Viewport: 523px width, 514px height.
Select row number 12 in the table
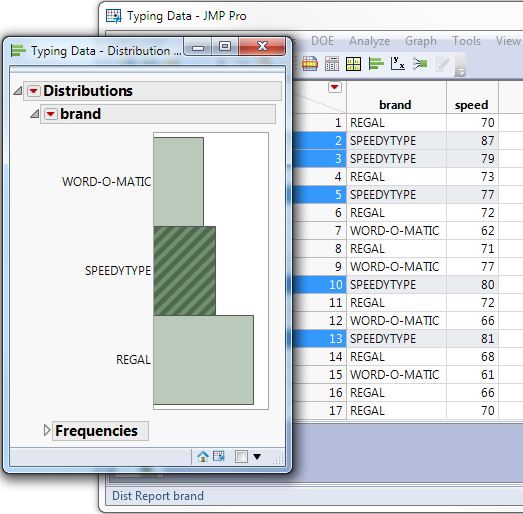(x=320, y=321)
